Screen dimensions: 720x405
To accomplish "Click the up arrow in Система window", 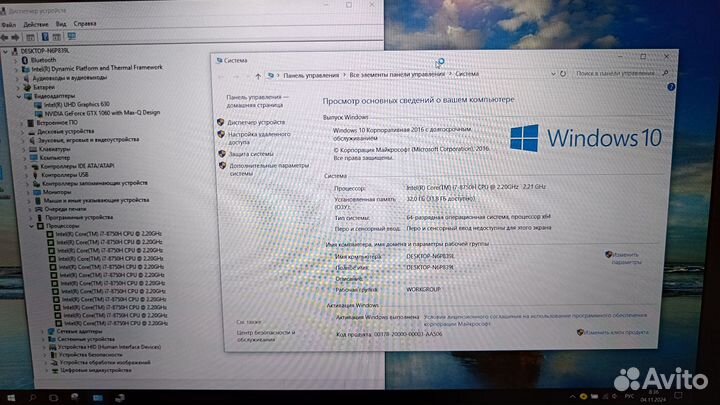I will (x=258, y=76).
